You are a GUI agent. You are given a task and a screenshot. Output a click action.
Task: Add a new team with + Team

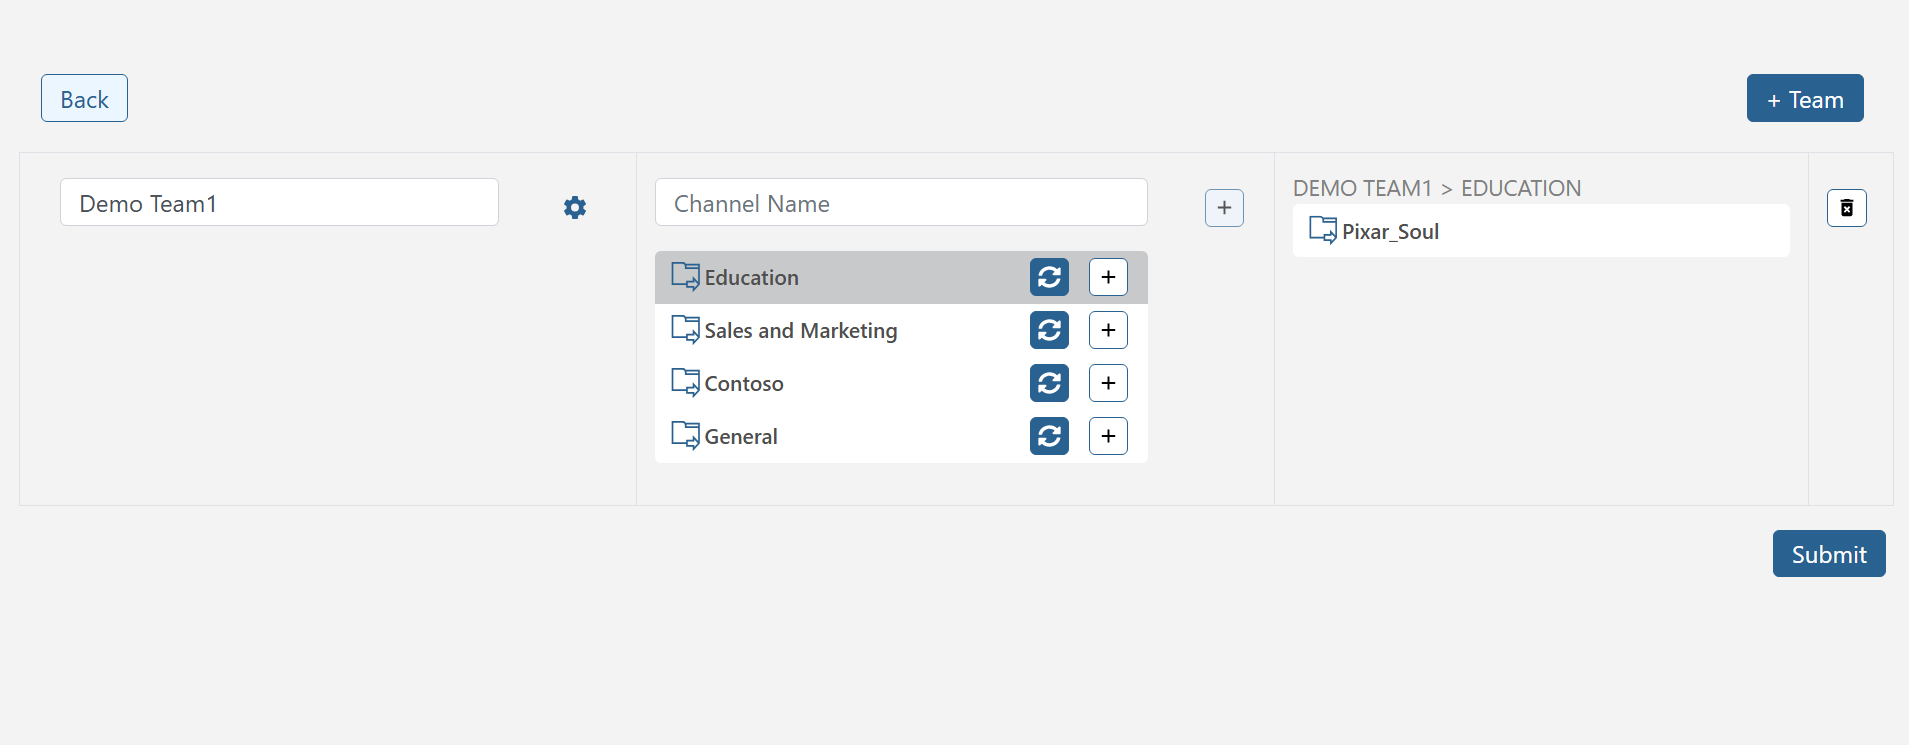pyautogui.click(x=1805, y=98)
